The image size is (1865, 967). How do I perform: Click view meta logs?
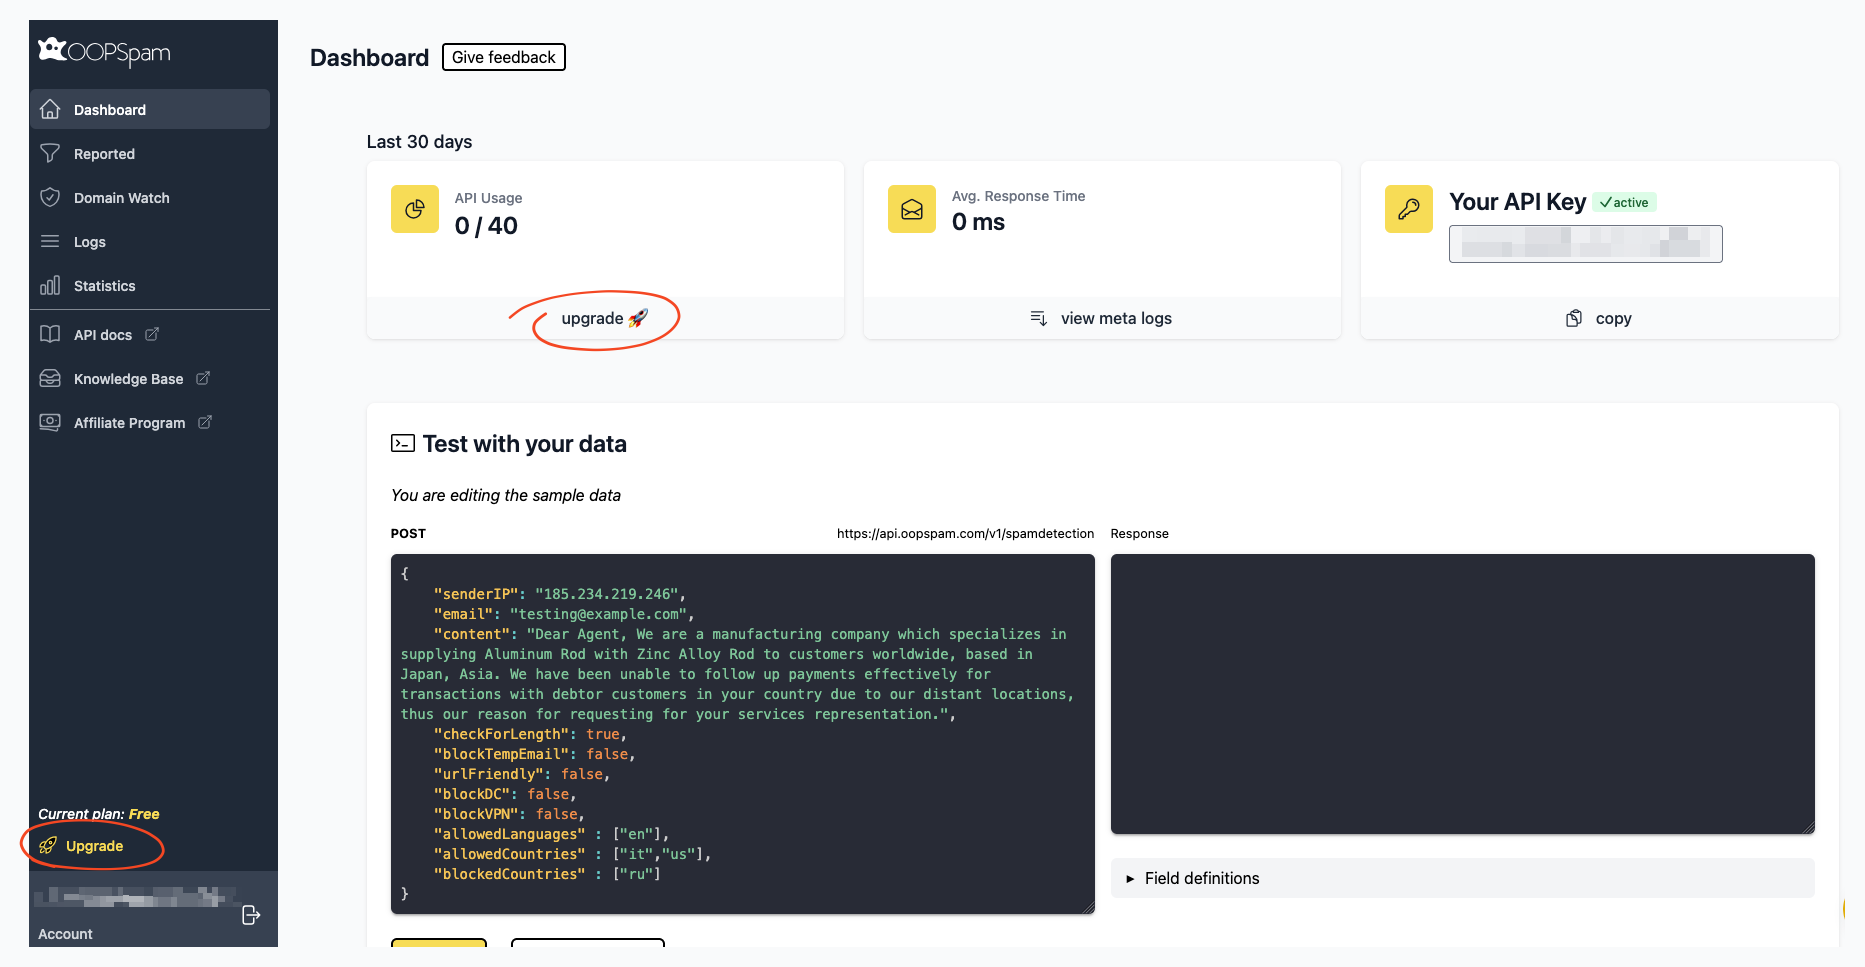click(1116, 318)
